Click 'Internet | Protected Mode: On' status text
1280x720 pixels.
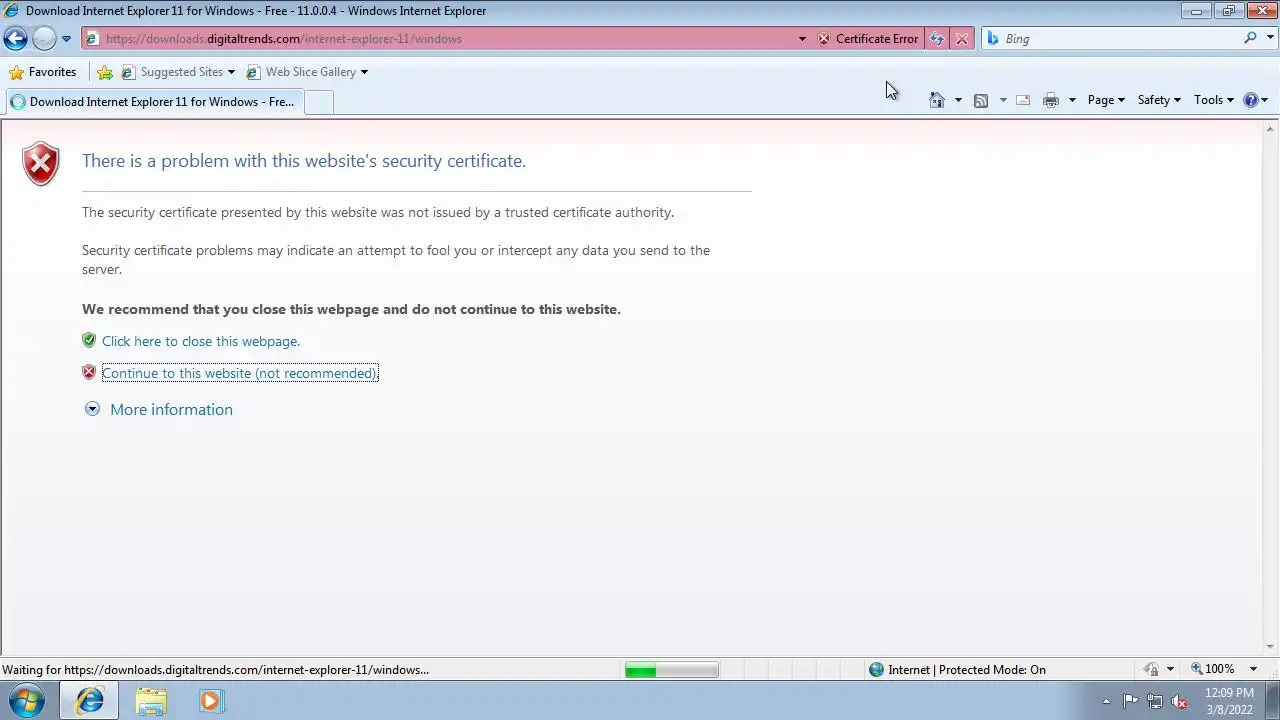pos(967,670)
